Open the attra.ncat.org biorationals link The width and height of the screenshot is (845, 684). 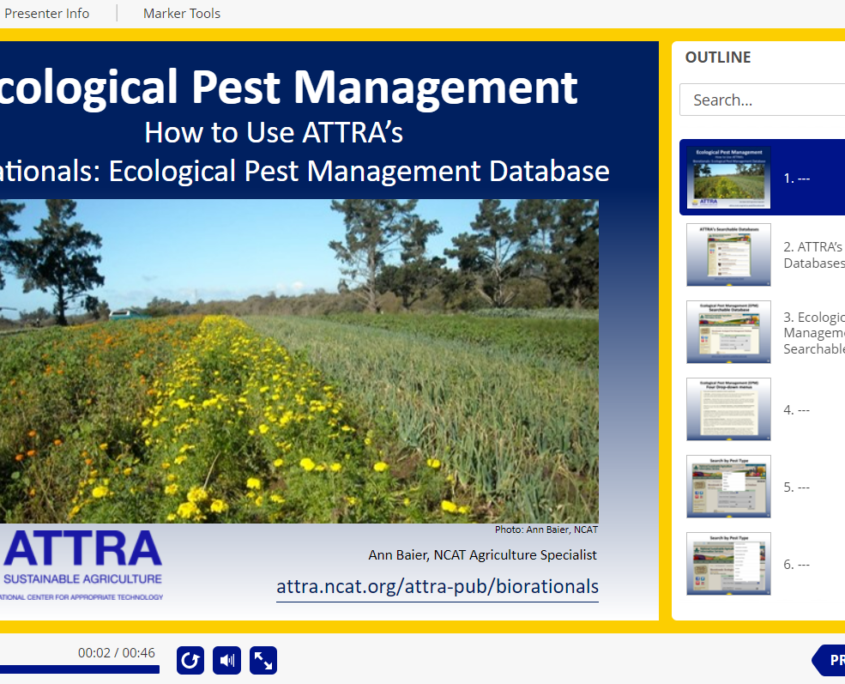[x=437, y=586]
